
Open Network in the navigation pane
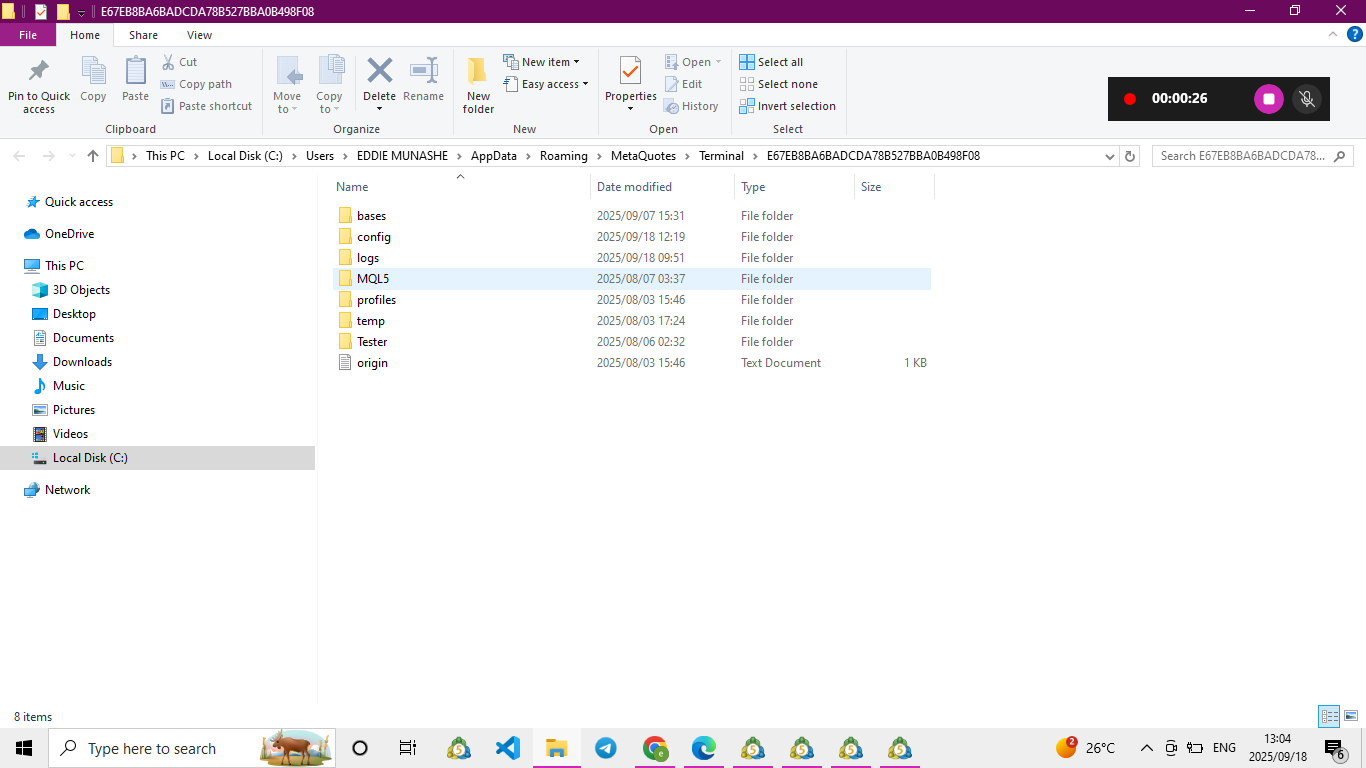coord(67,490)
